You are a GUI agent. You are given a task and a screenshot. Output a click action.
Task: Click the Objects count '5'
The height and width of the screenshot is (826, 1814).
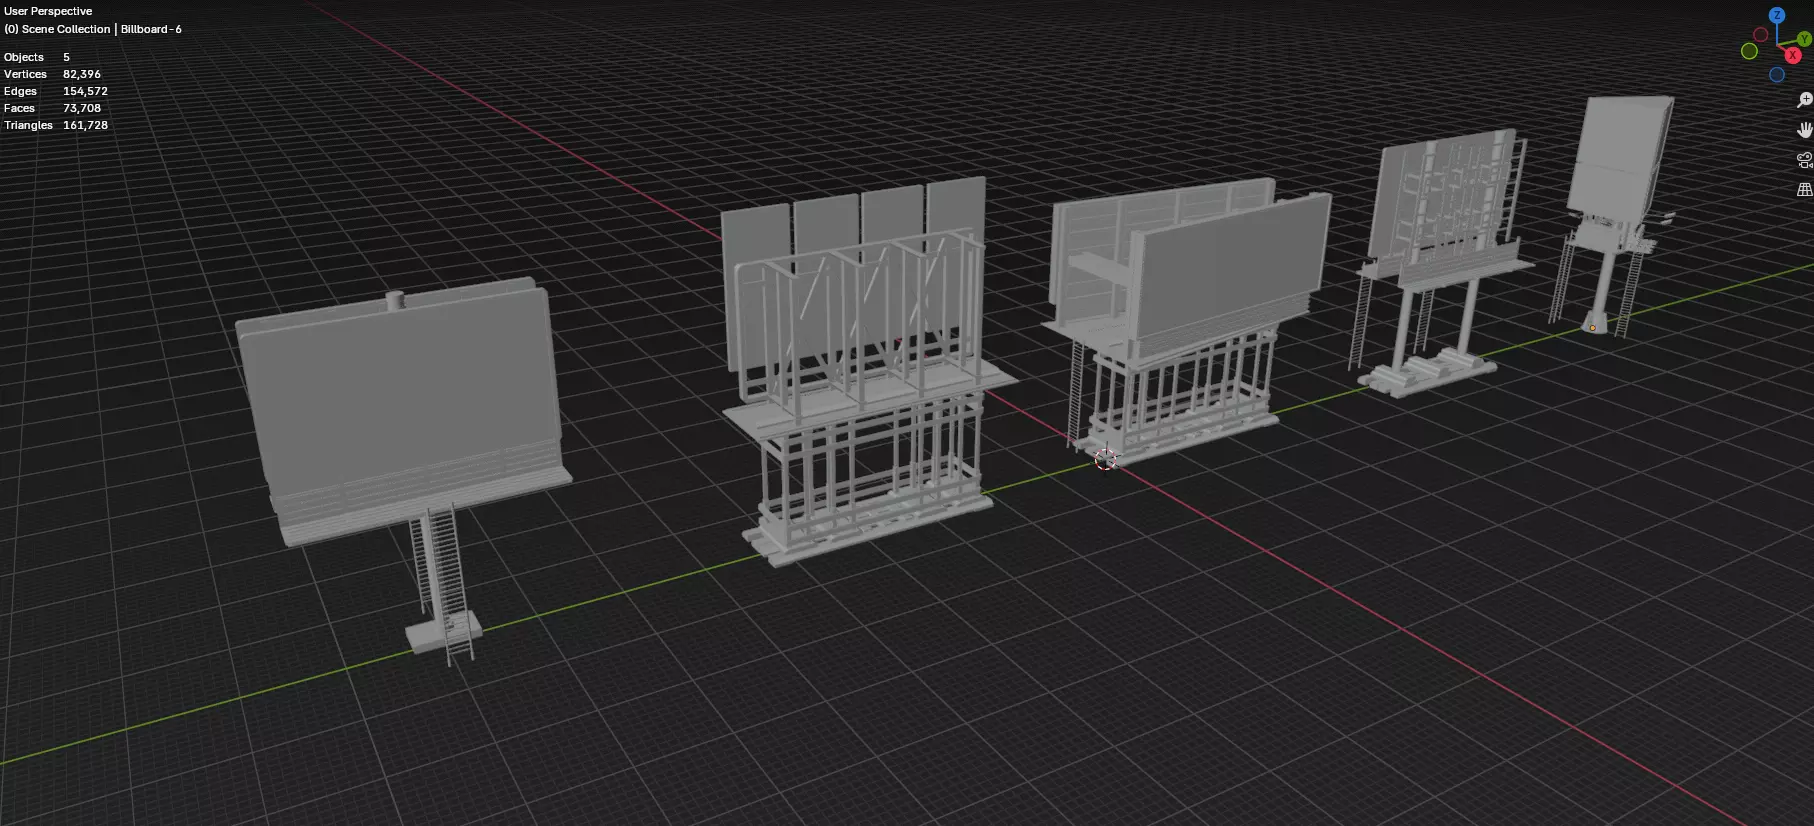coord(66,57)
